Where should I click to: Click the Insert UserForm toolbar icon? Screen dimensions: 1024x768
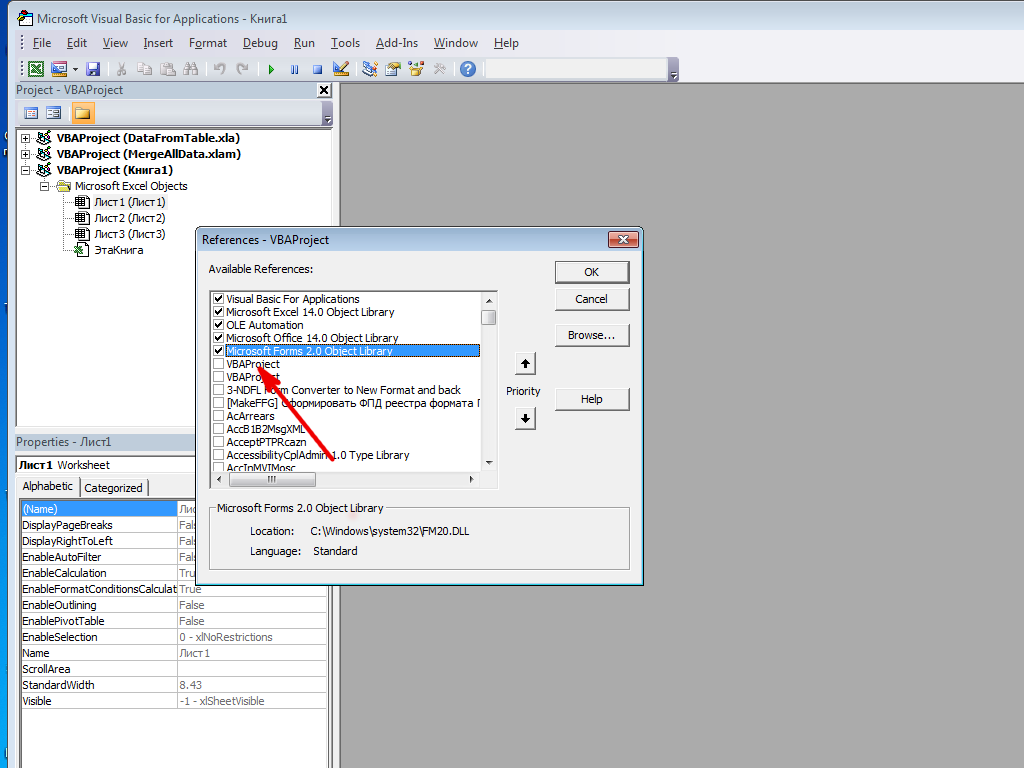click(59, 69)
